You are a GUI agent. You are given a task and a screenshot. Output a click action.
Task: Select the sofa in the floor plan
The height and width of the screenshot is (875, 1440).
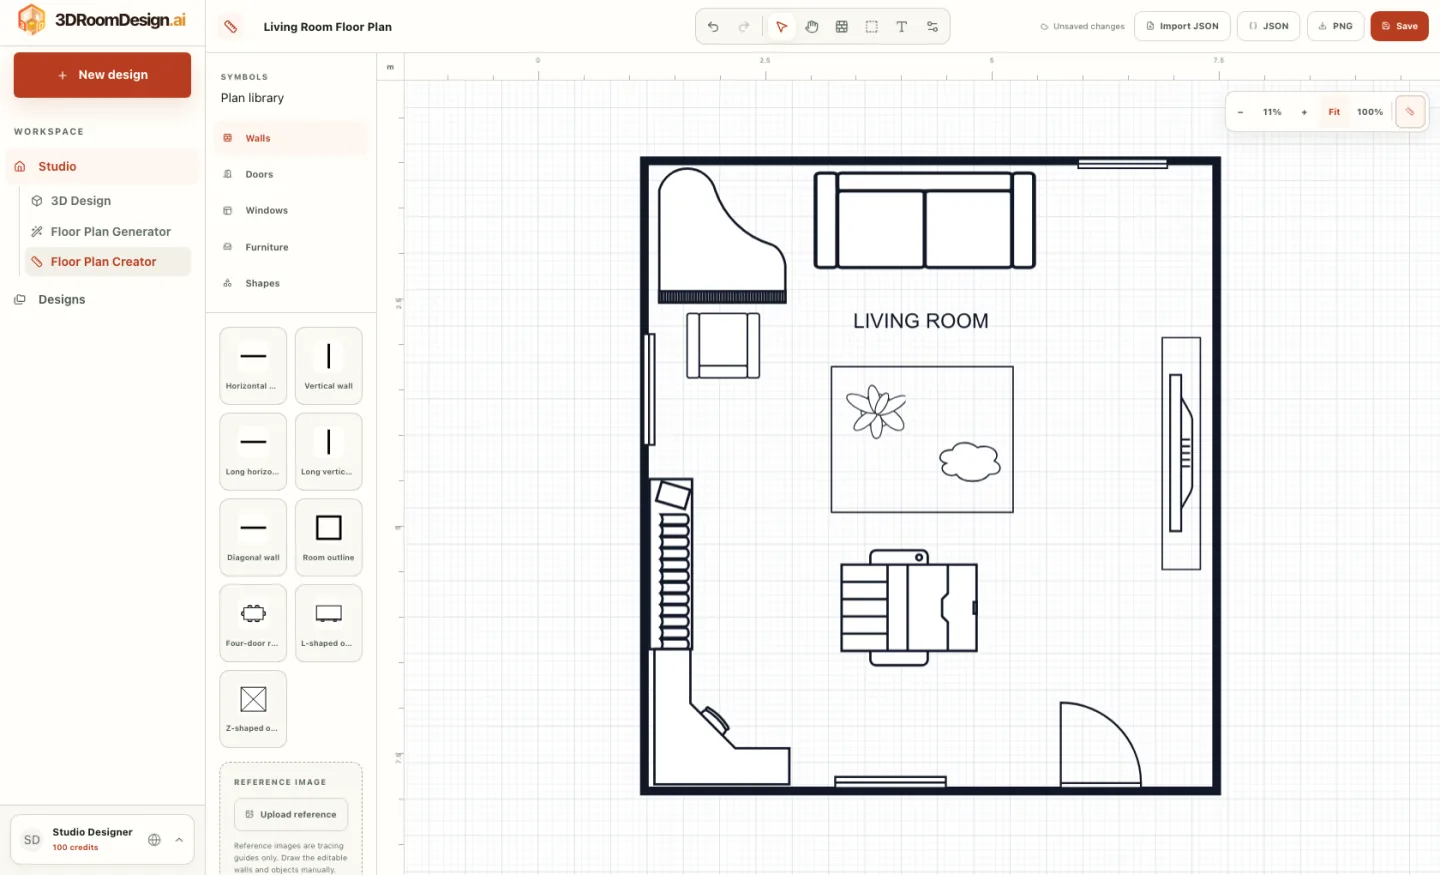pyautogui.click(x=924, y=220)
